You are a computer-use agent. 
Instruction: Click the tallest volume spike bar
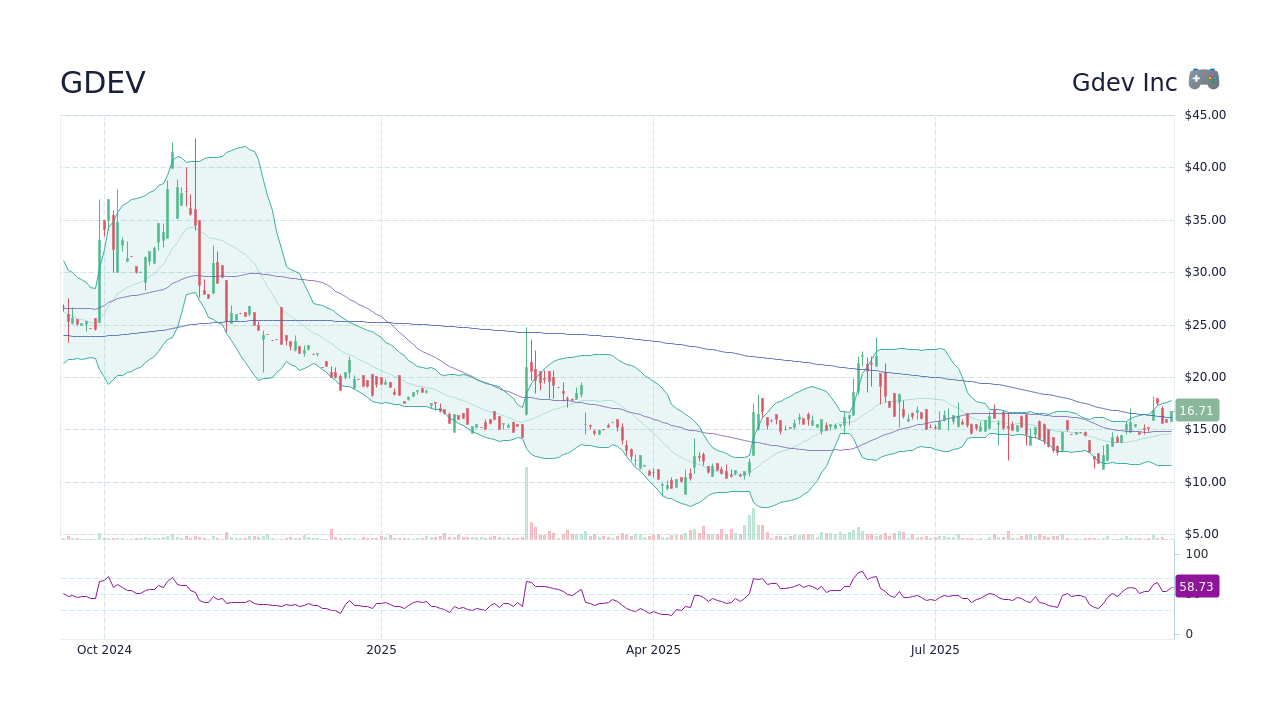coord(526,503)
